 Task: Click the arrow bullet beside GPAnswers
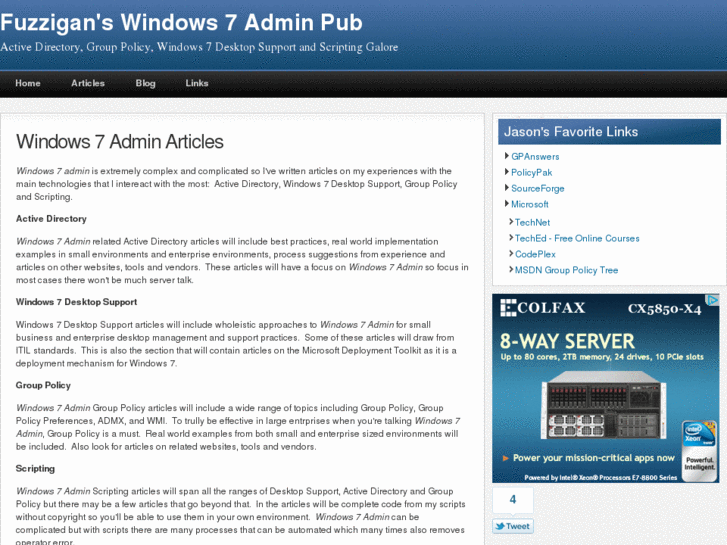(x=507, y=156)
